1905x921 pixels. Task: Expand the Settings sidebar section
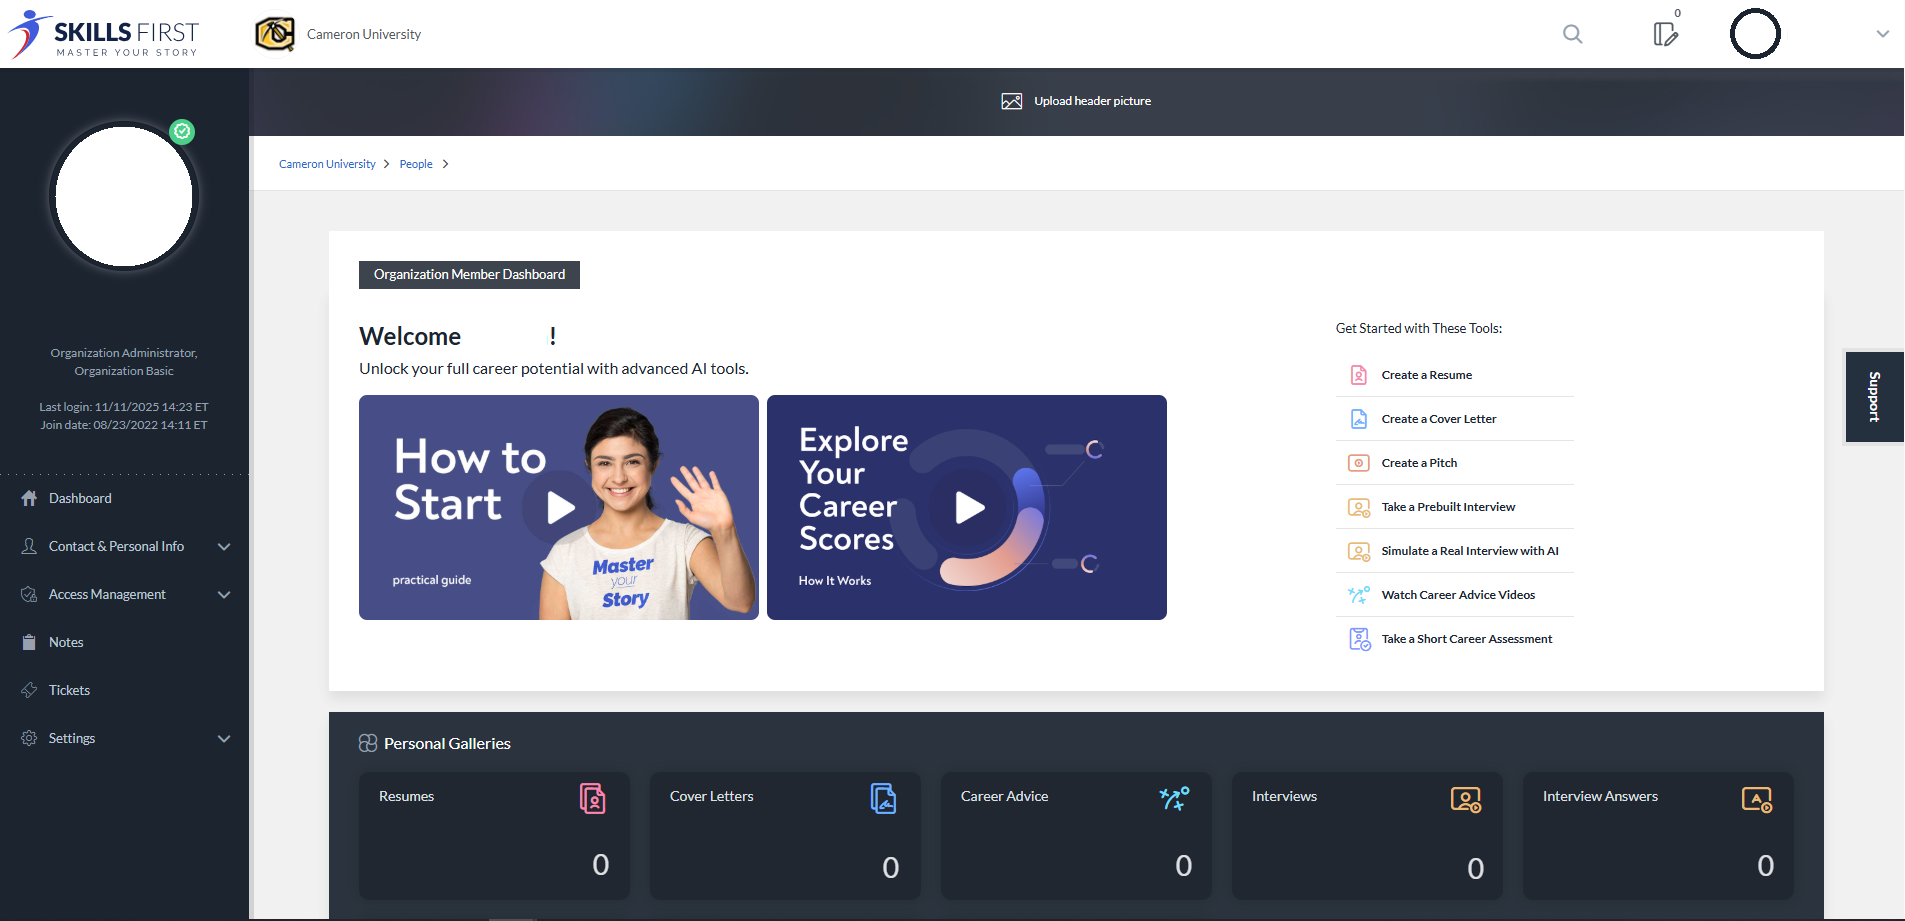pyautogui.click(x=224, y=739)
